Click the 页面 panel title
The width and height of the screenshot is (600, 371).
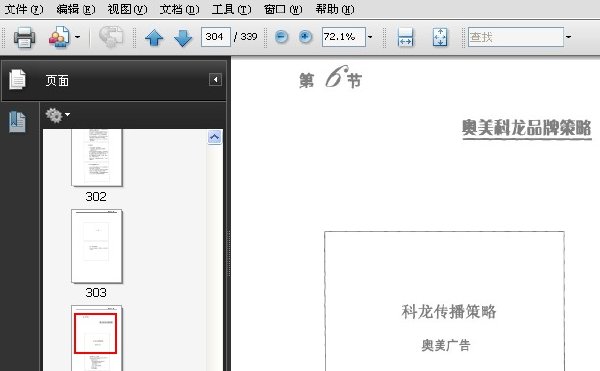coord(57,80)
